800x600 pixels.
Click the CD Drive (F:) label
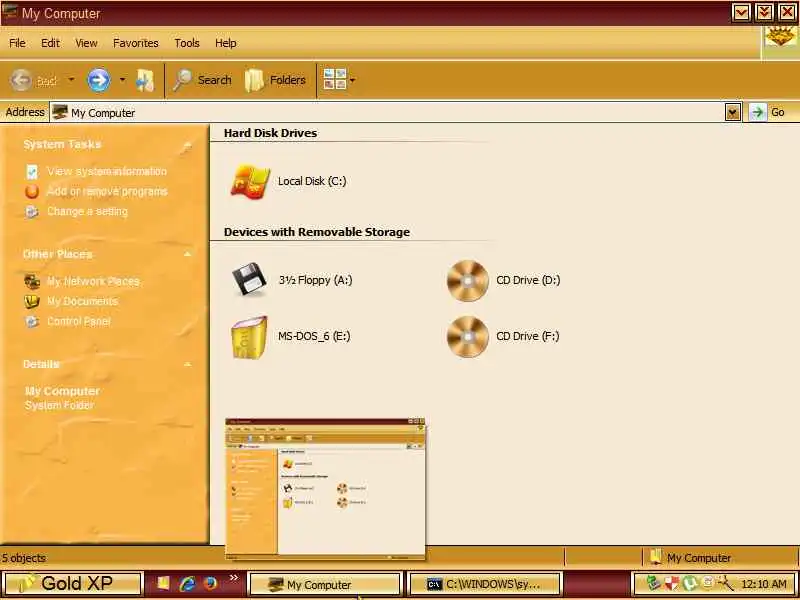(x=528, y=336)
